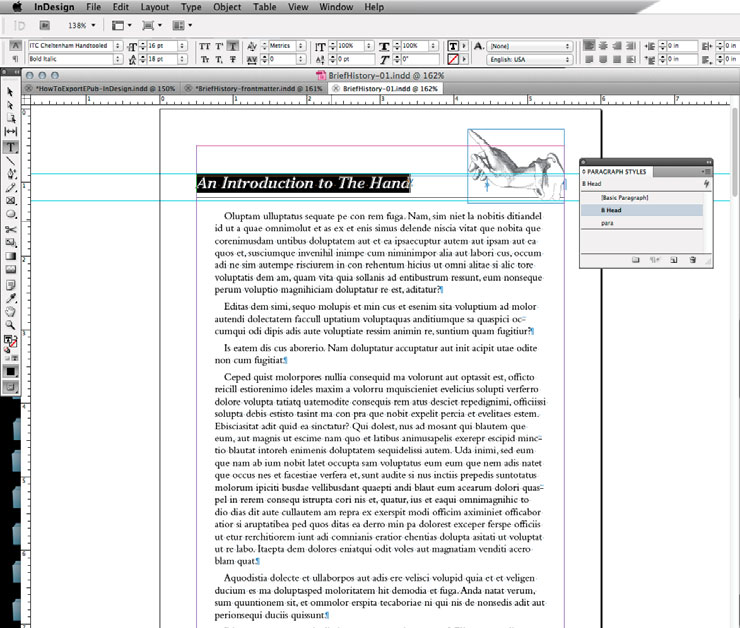Open the Paragraph Styles panel flyout menu
The image size is (740, 628).
pos(706,172)
